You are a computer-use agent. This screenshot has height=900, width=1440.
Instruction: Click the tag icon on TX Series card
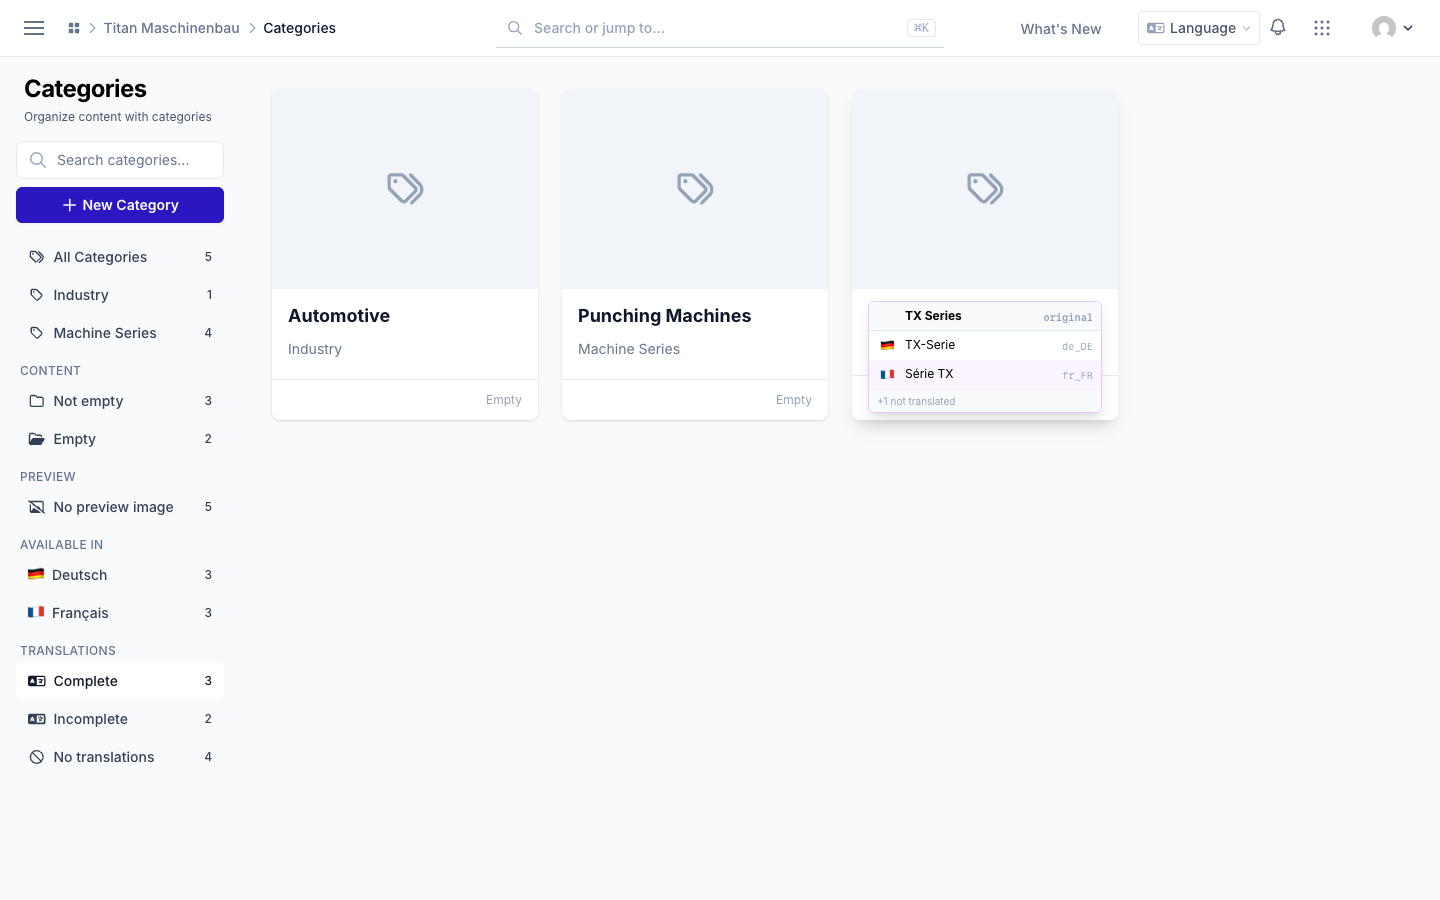point(985,188)
